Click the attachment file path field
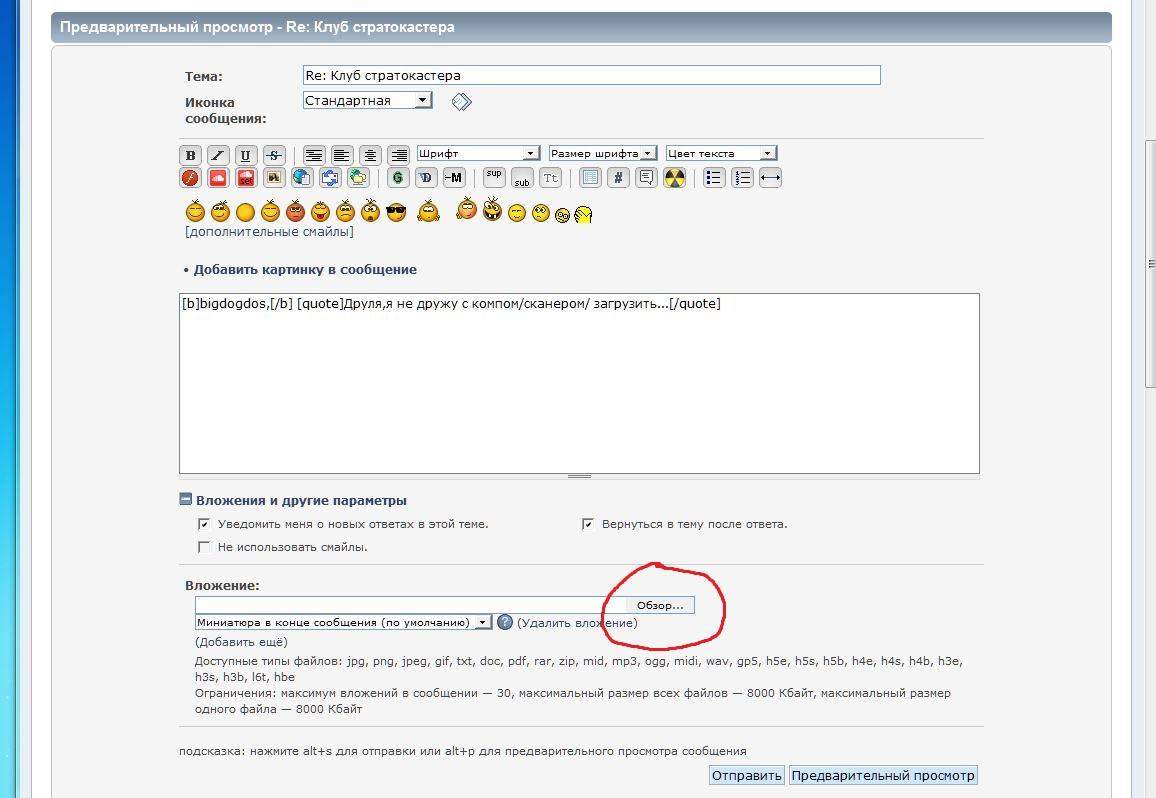 [x=410, y=605]
